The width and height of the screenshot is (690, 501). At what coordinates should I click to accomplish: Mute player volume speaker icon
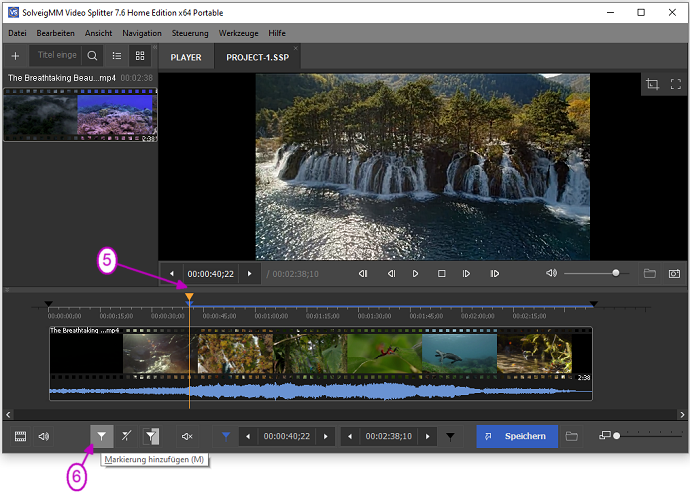coord(551,273)
